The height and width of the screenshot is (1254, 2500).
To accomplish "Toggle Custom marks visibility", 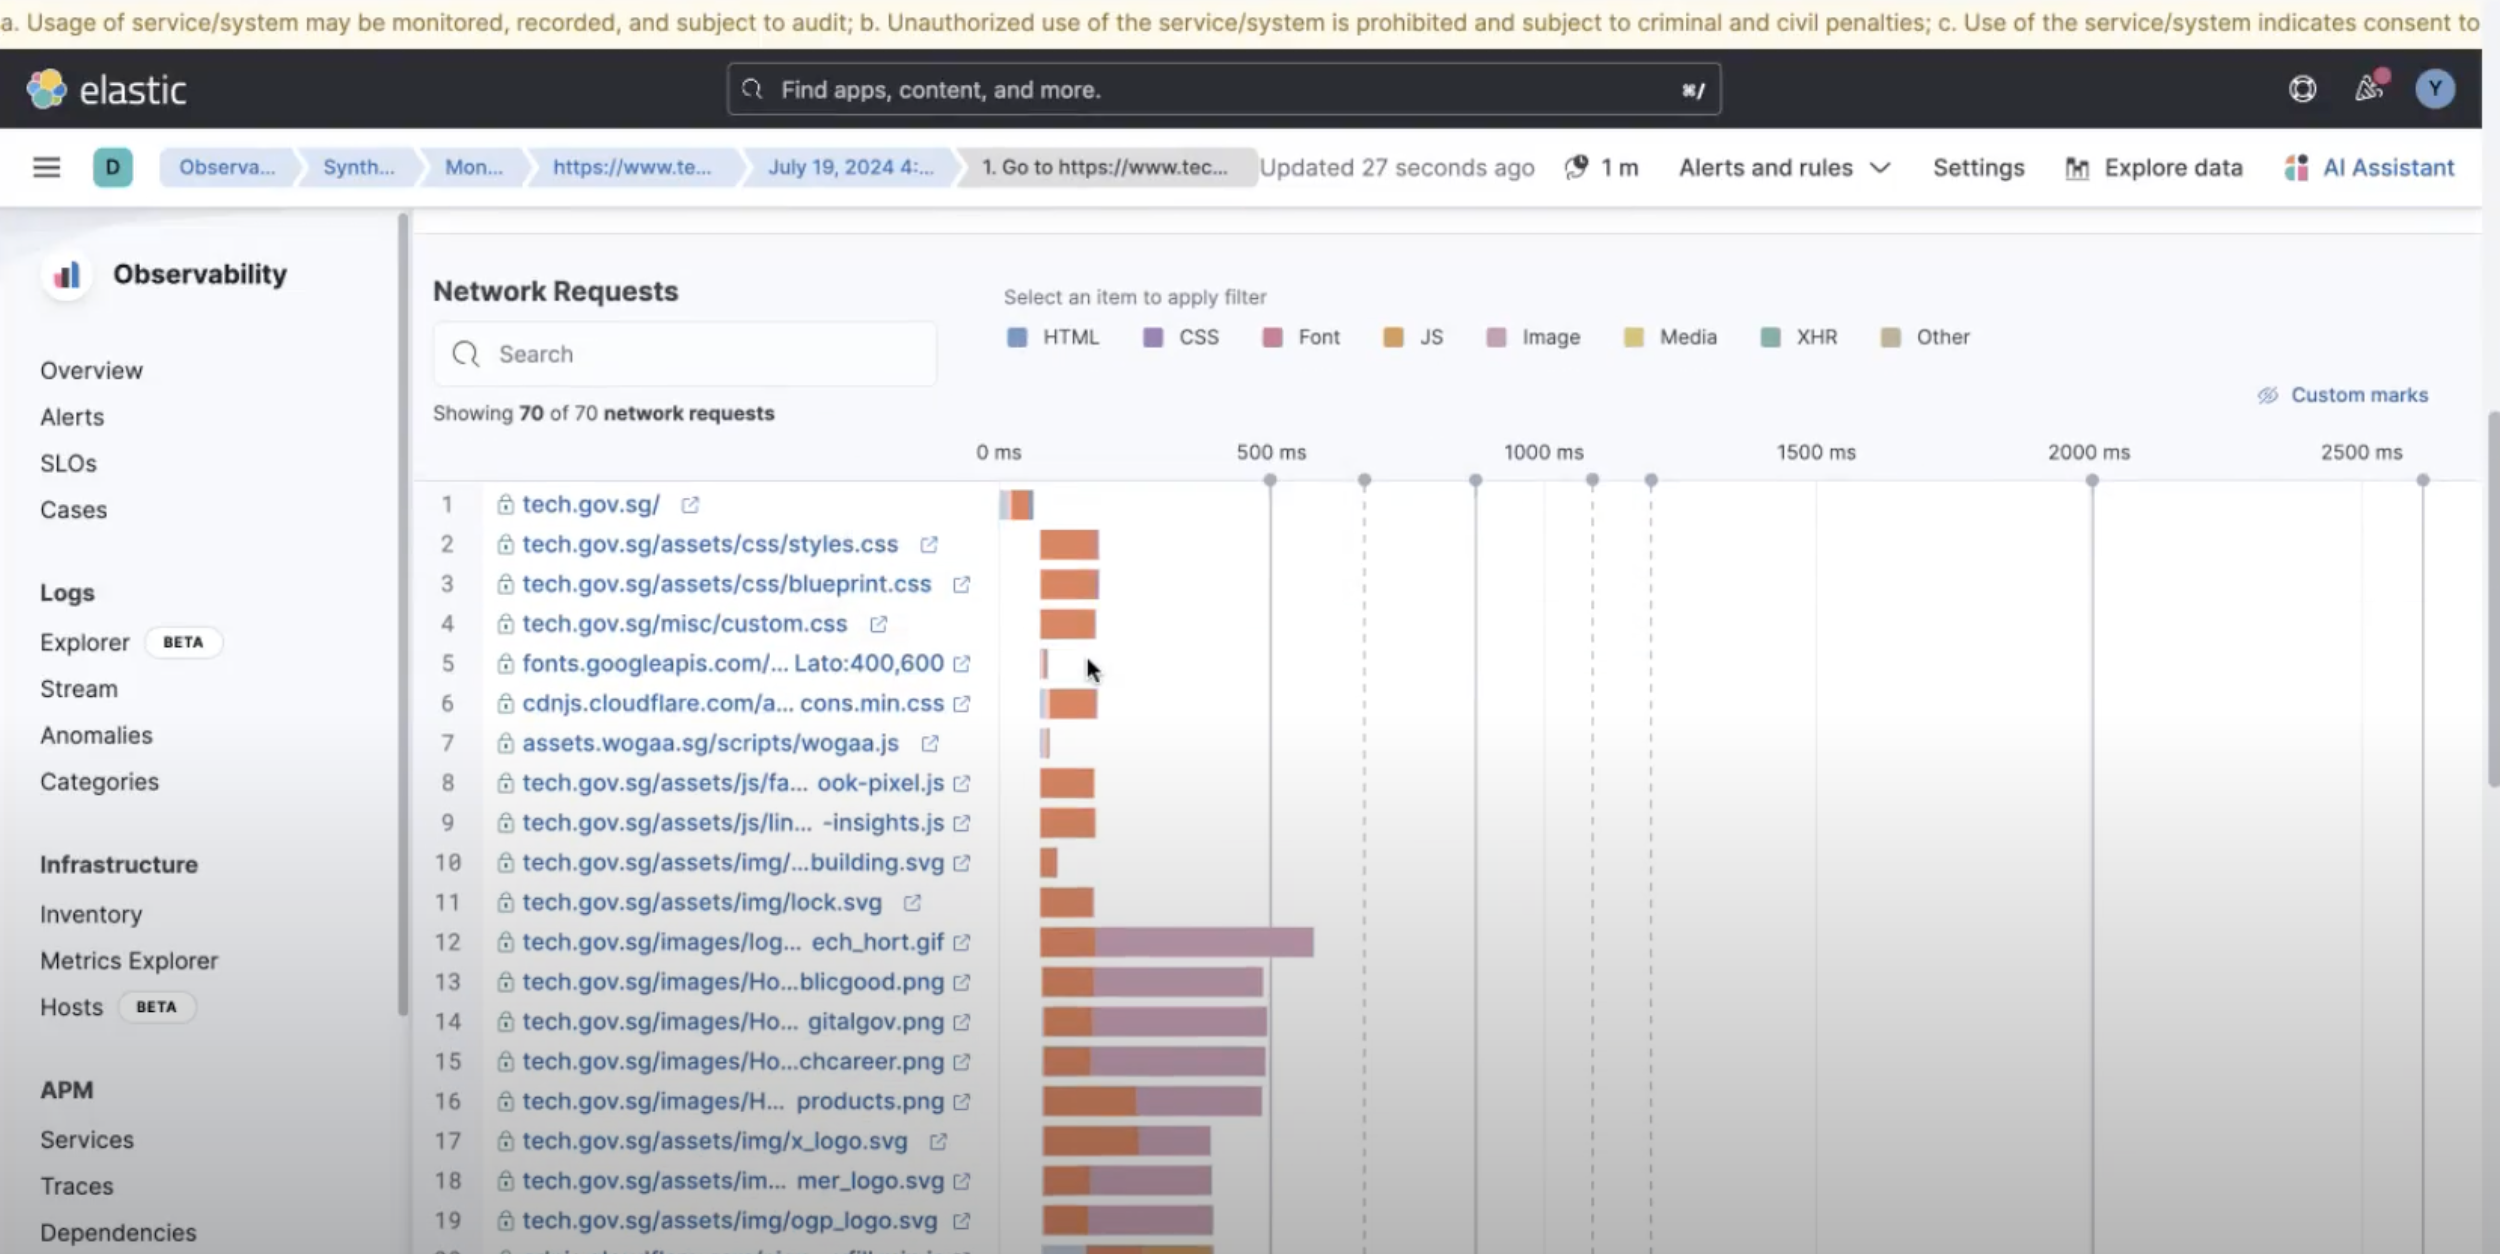I will pos(2340,394).
